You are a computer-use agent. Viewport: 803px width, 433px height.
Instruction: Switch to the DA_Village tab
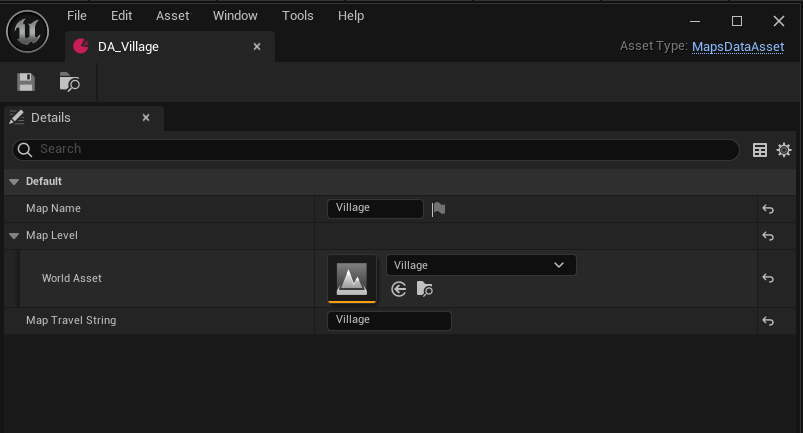128,47
